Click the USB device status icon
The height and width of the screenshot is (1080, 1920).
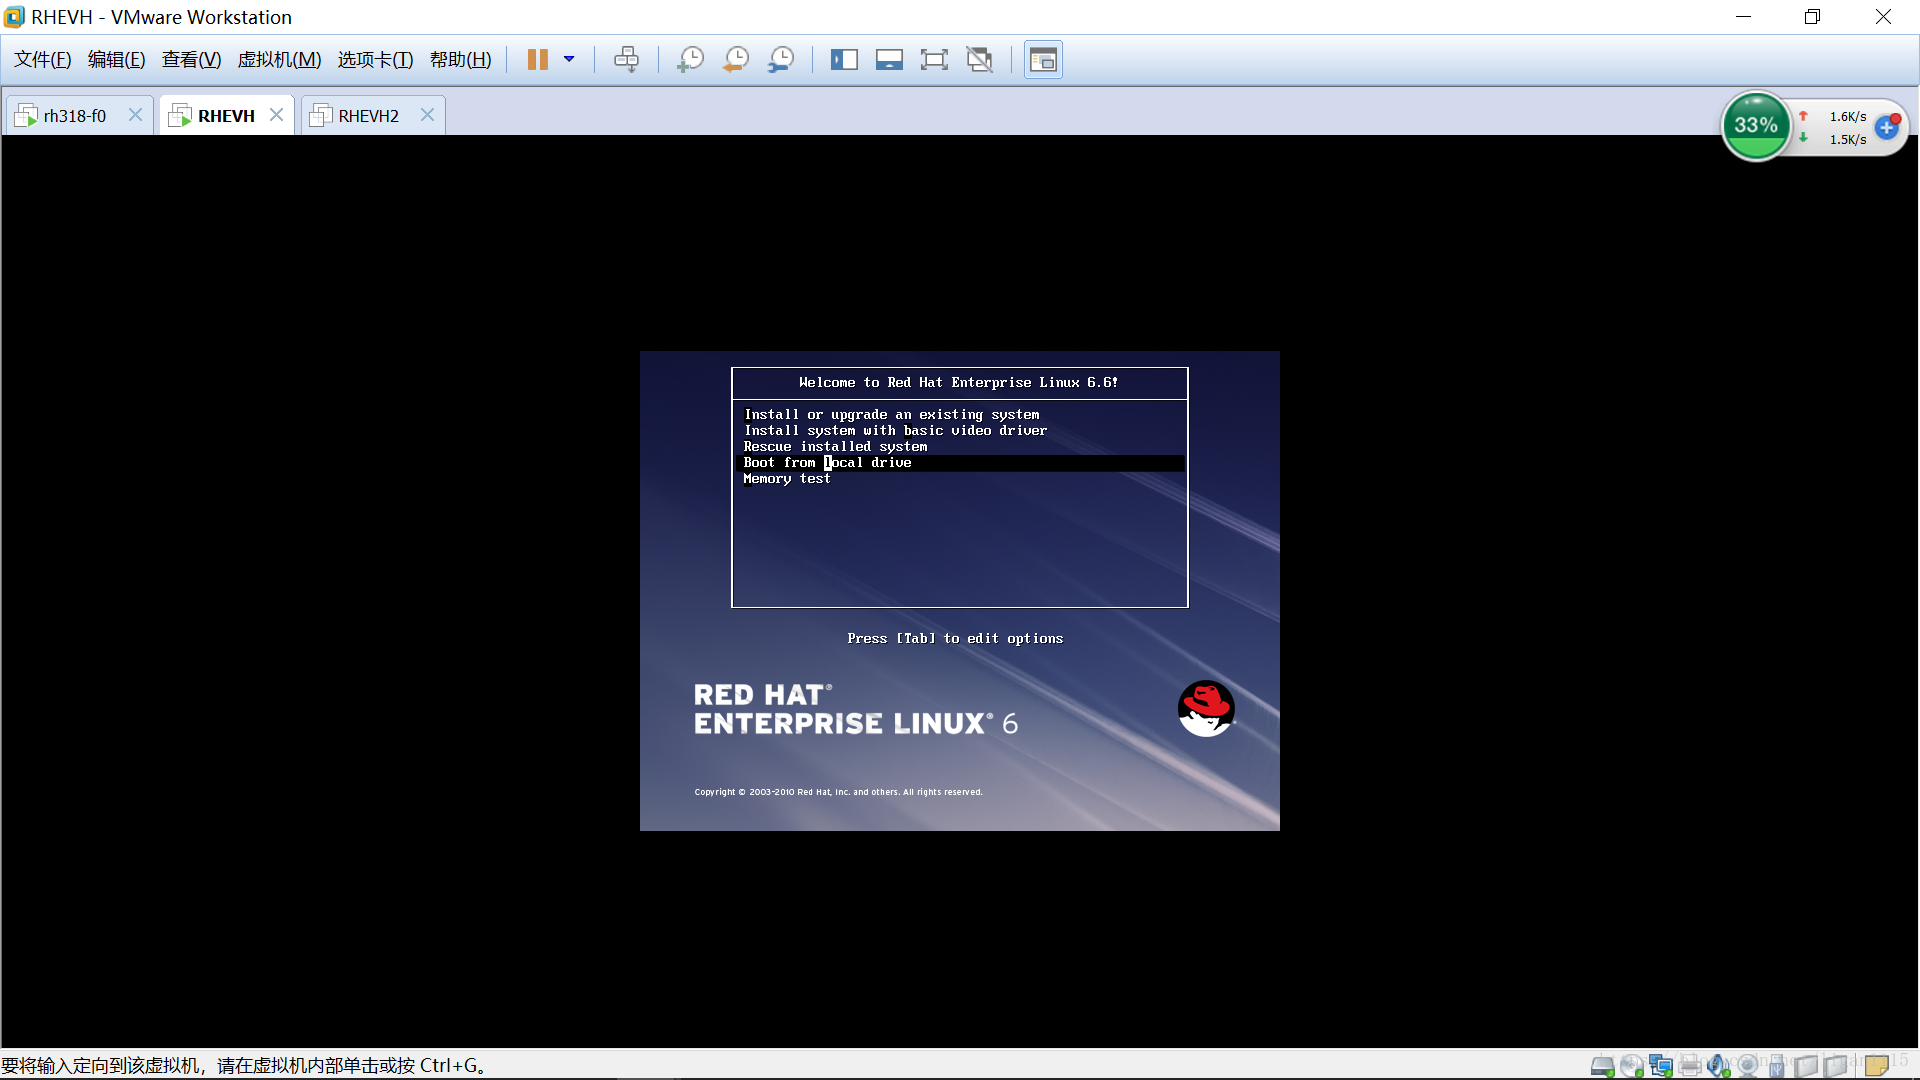click(x=1777, y=1066)
